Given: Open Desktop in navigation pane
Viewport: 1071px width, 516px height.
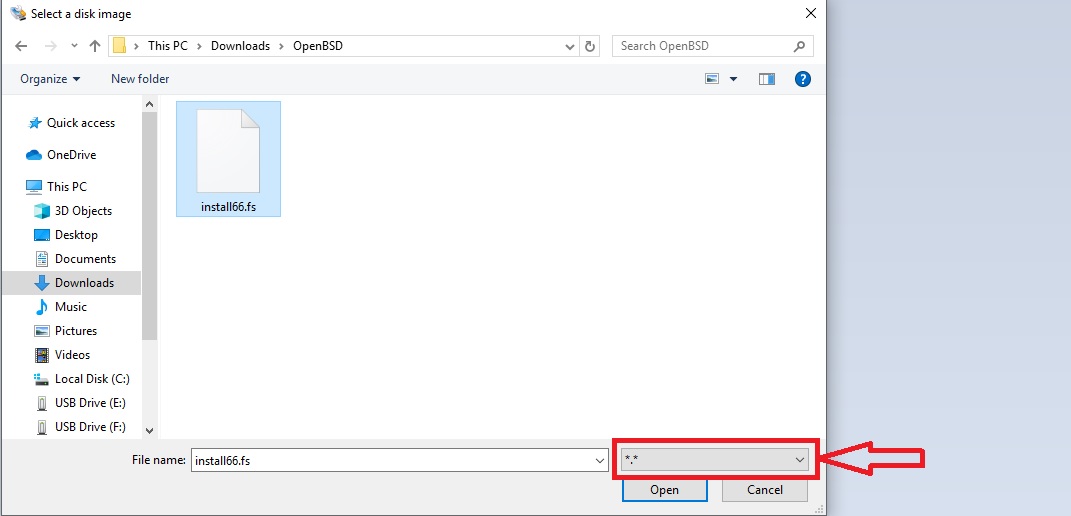Looking at the screenshot, I should pyautogui.click(x=76, y=235).
